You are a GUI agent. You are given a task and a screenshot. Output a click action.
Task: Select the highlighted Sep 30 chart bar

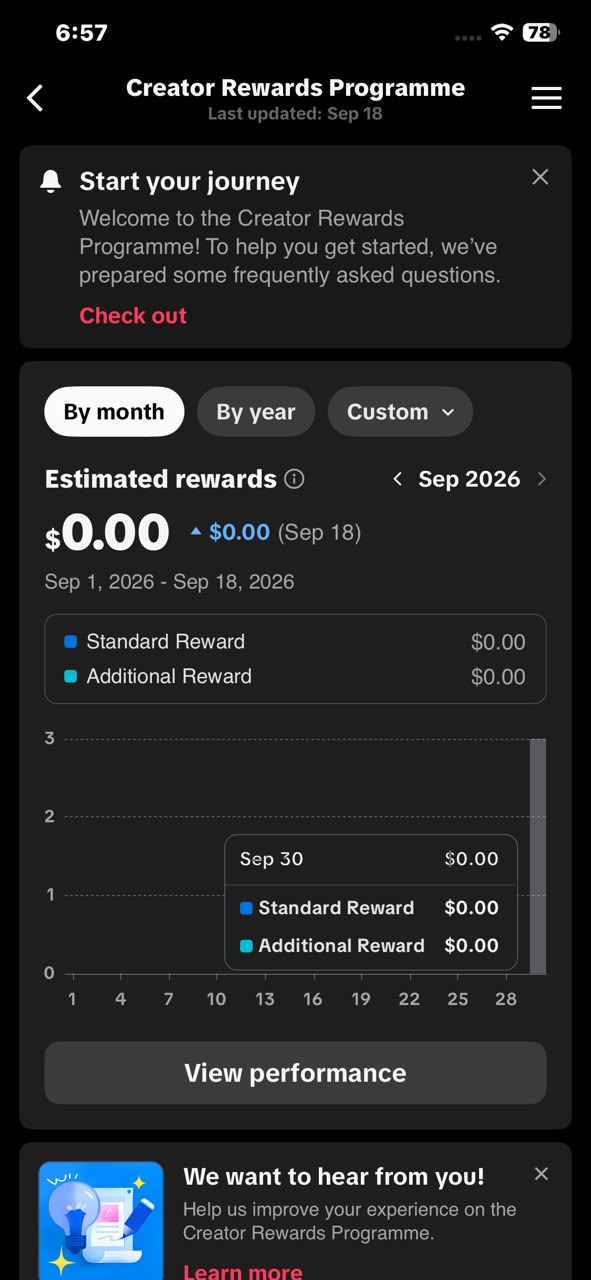(x=538, y=856)
